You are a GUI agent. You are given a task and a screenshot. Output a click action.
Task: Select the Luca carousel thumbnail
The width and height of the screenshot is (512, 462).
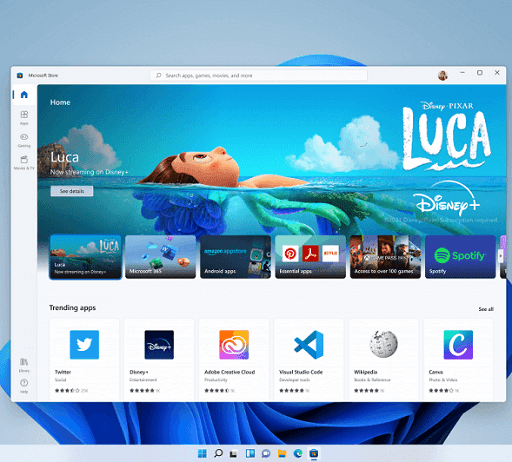(x=85, y=257)
